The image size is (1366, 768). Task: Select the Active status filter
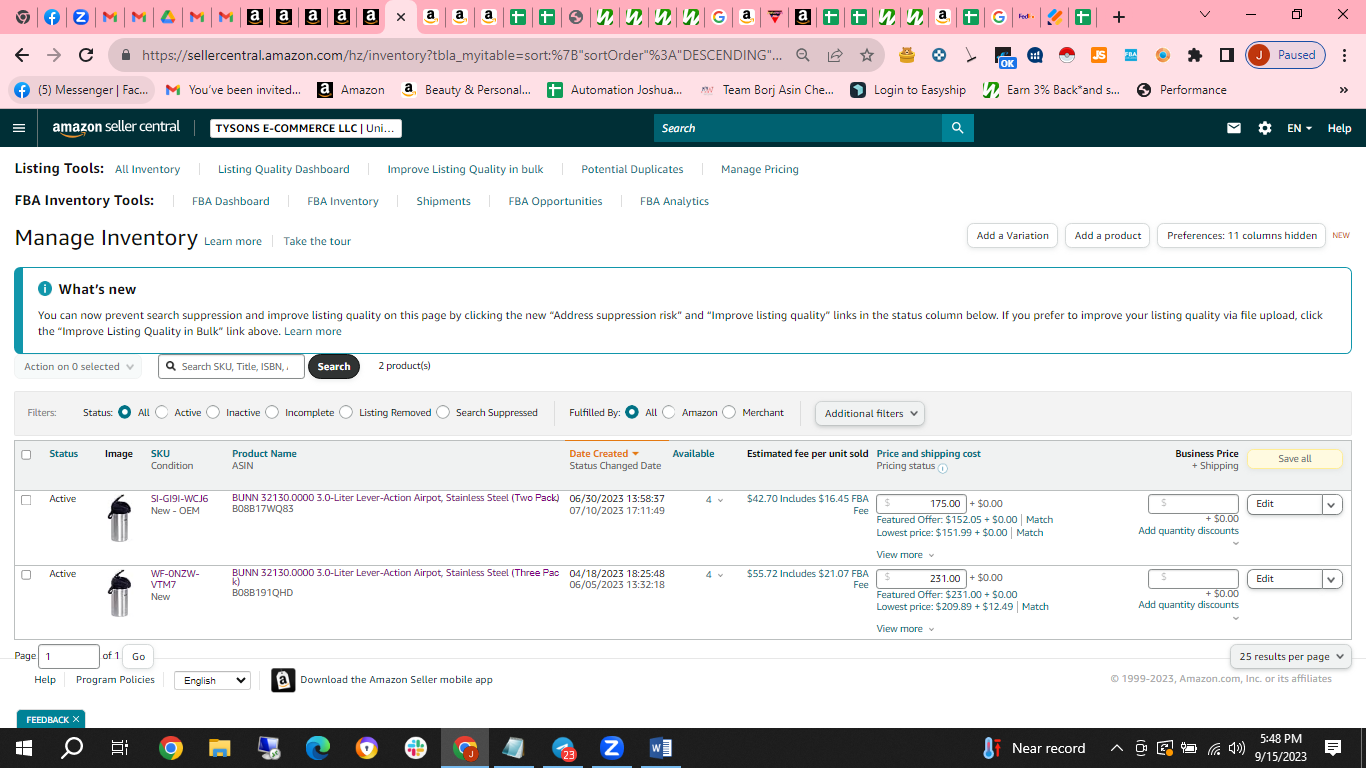pos(163,412)
